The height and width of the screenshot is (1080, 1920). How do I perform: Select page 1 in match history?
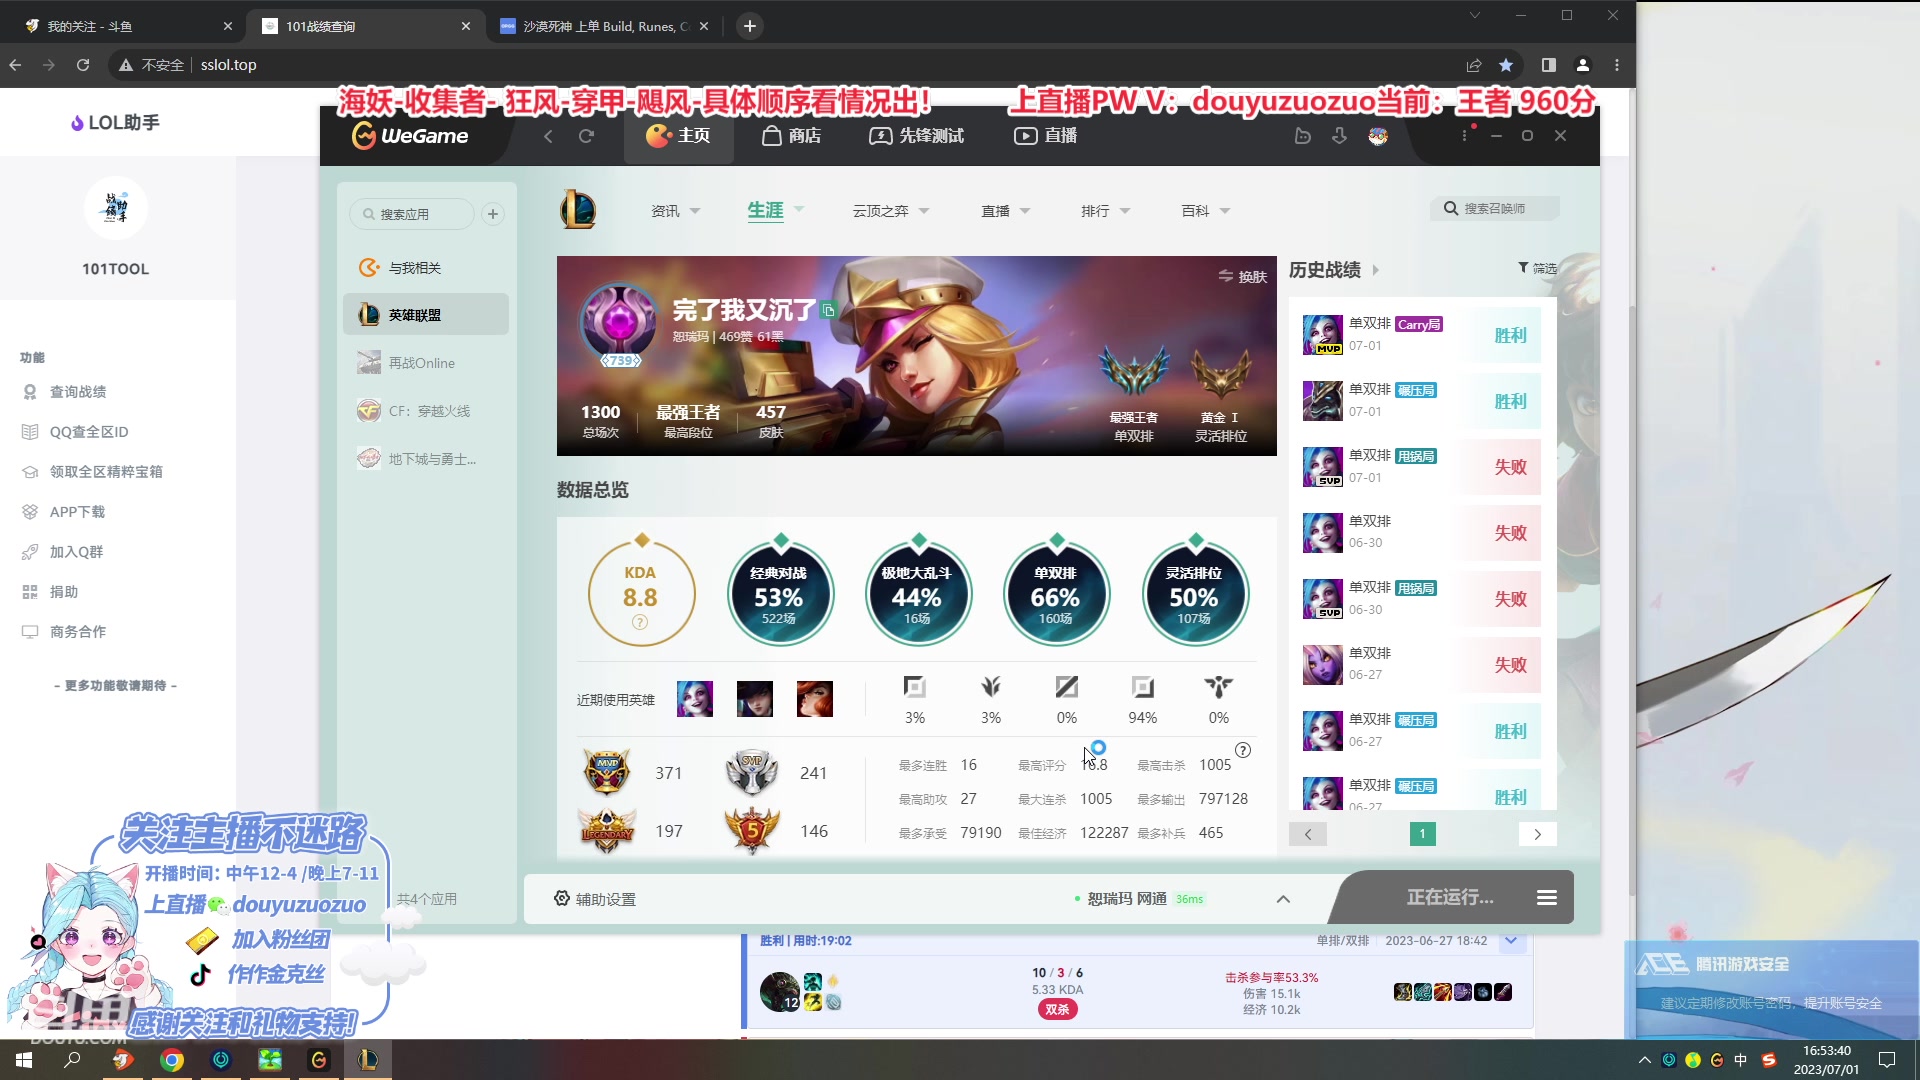click(1422, 834)
